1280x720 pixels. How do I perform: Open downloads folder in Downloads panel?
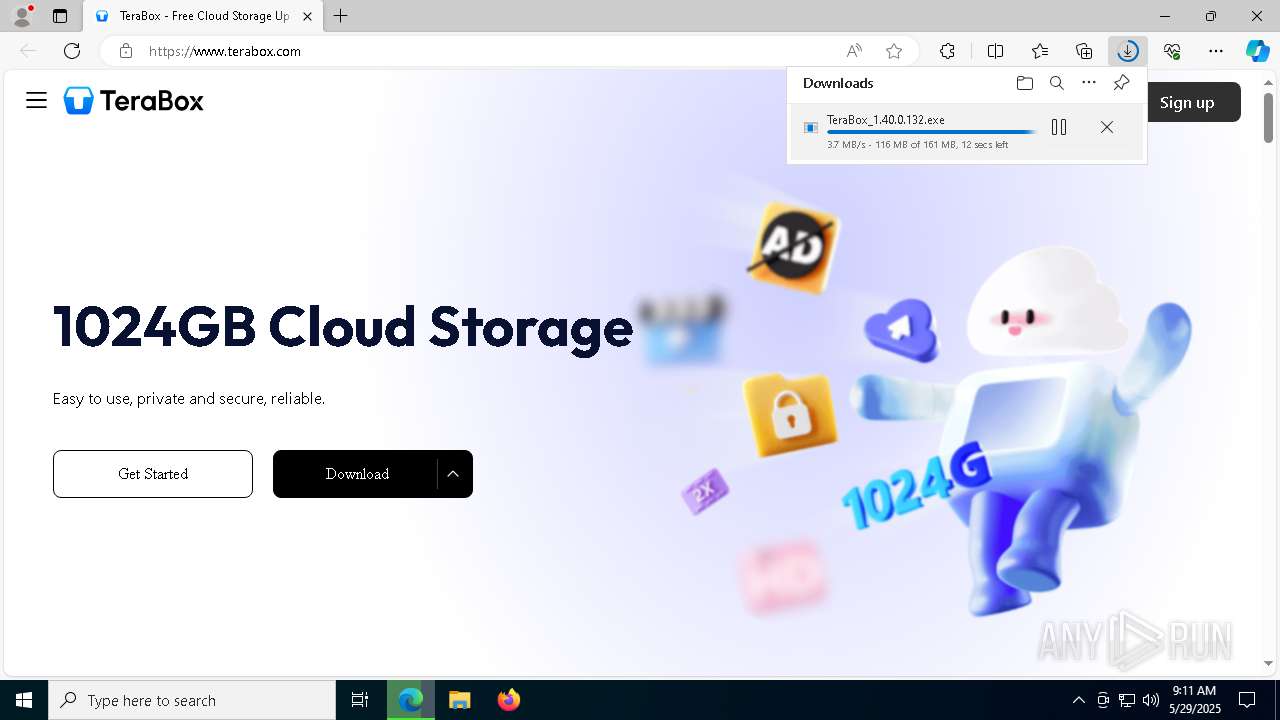click(1024, 83)
